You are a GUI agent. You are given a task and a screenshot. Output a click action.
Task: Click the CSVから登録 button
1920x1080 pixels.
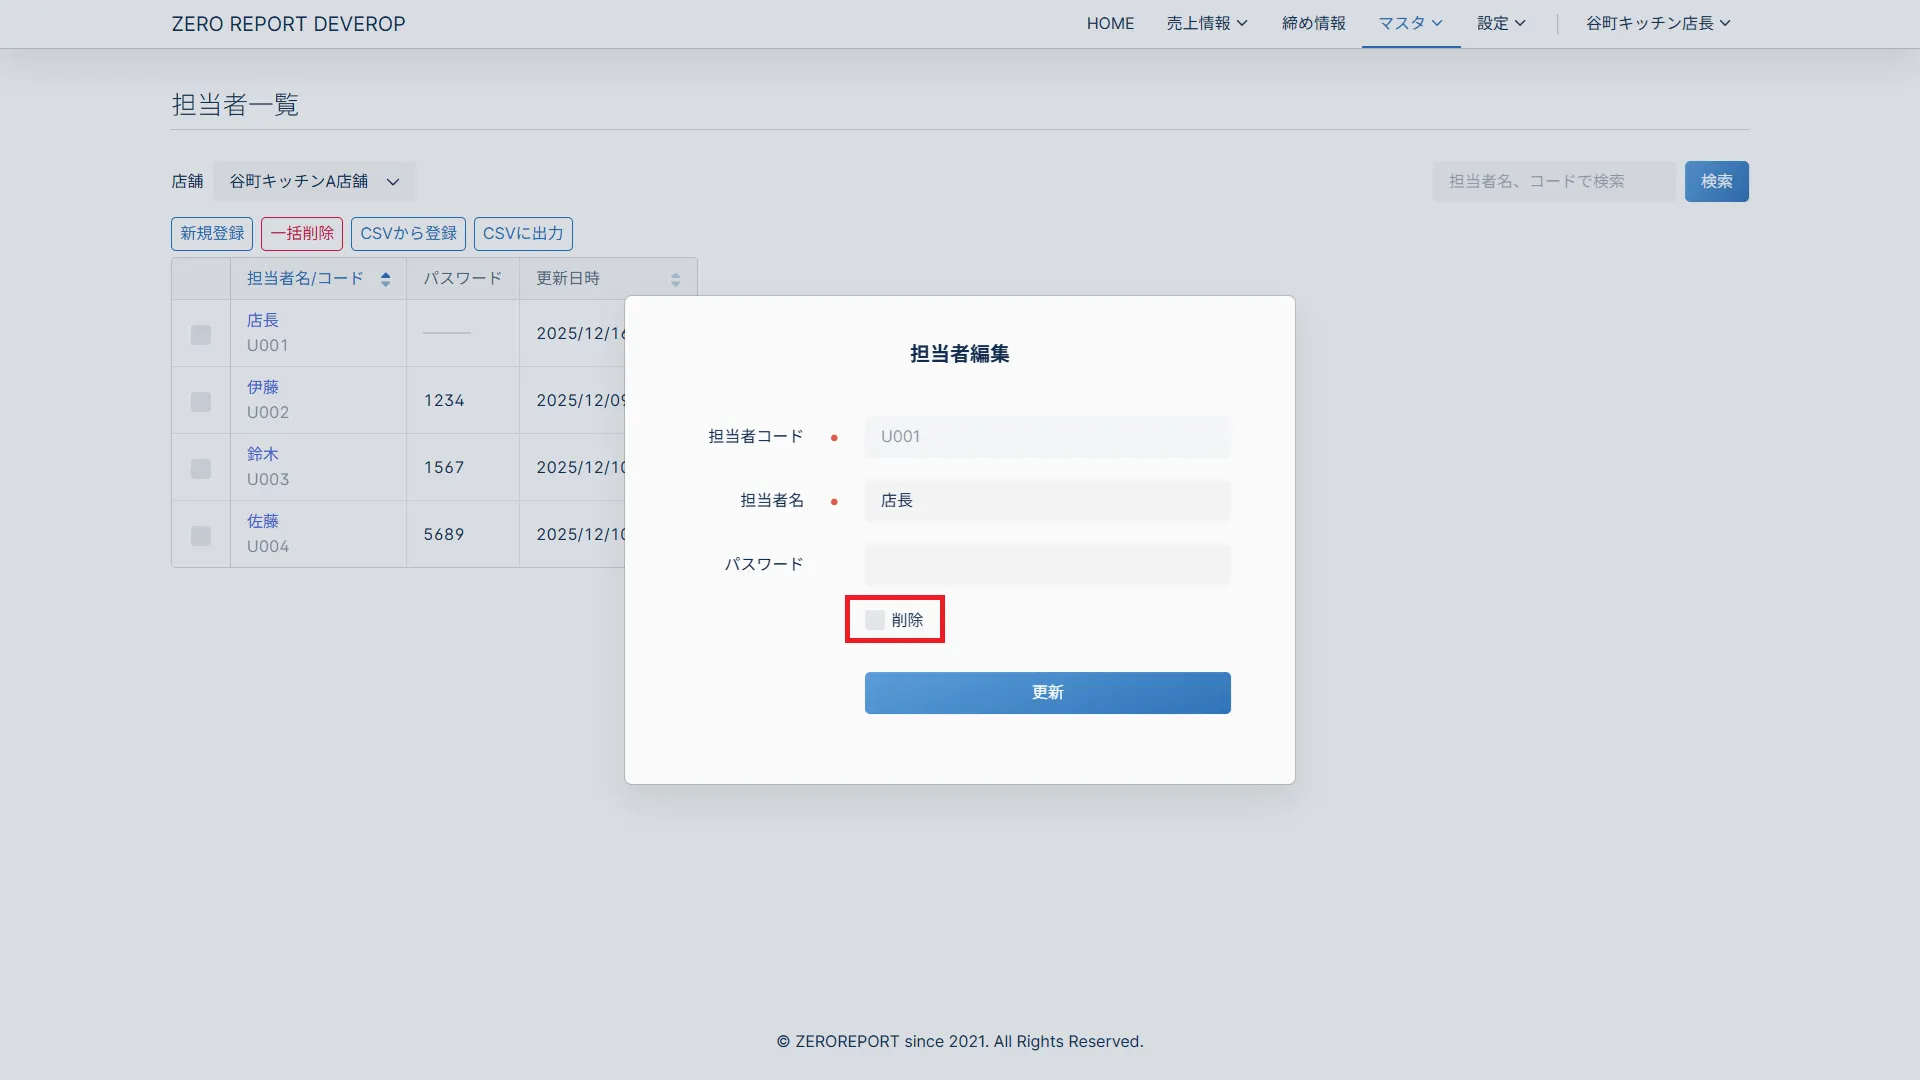click(x=408, y=233)
